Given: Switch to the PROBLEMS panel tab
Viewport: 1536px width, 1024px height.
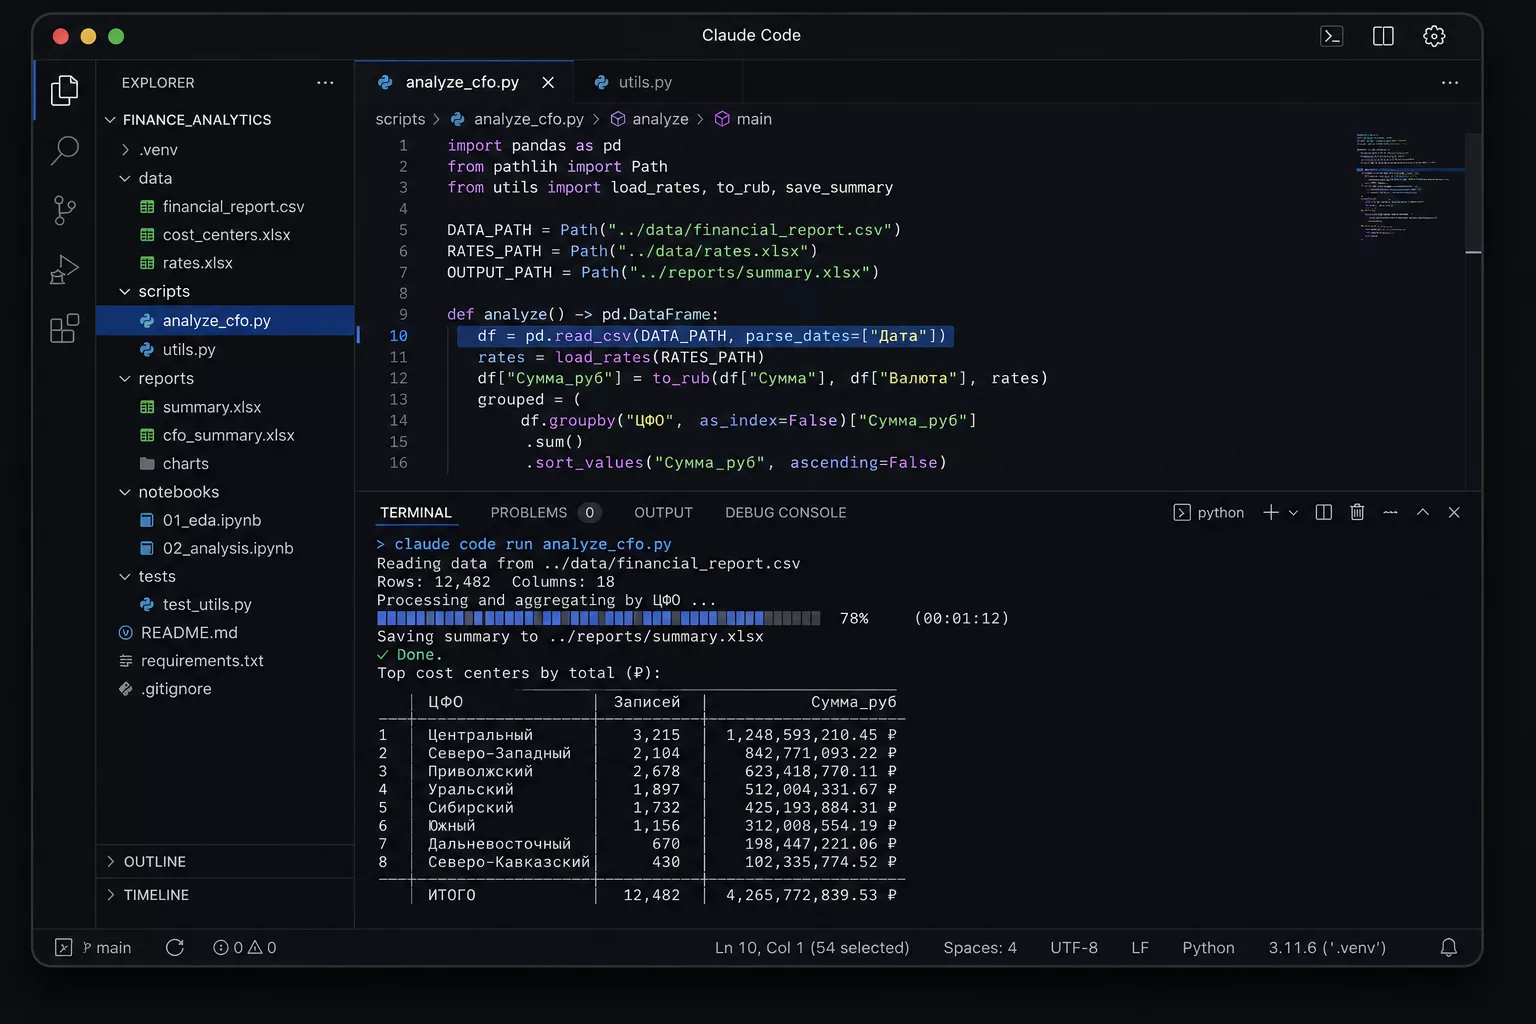Looking at the screenshot, I should [x=544, y=512].
